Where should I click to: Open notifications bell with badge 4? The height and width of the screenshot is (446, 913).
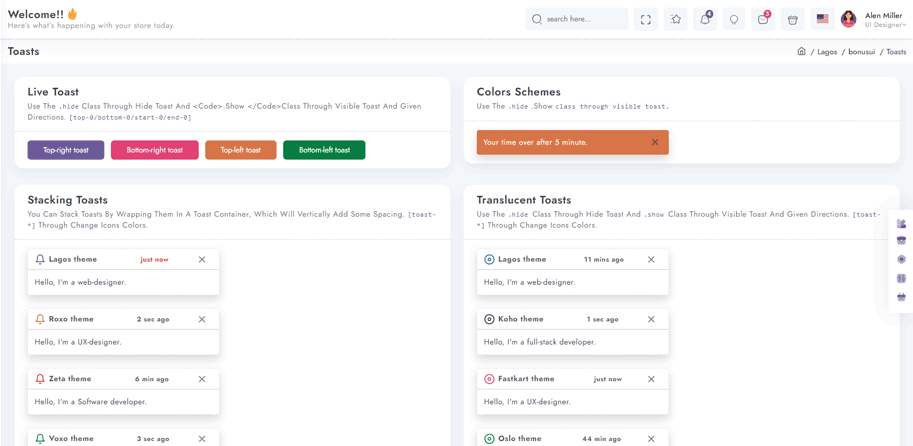[x=705, y=19]
